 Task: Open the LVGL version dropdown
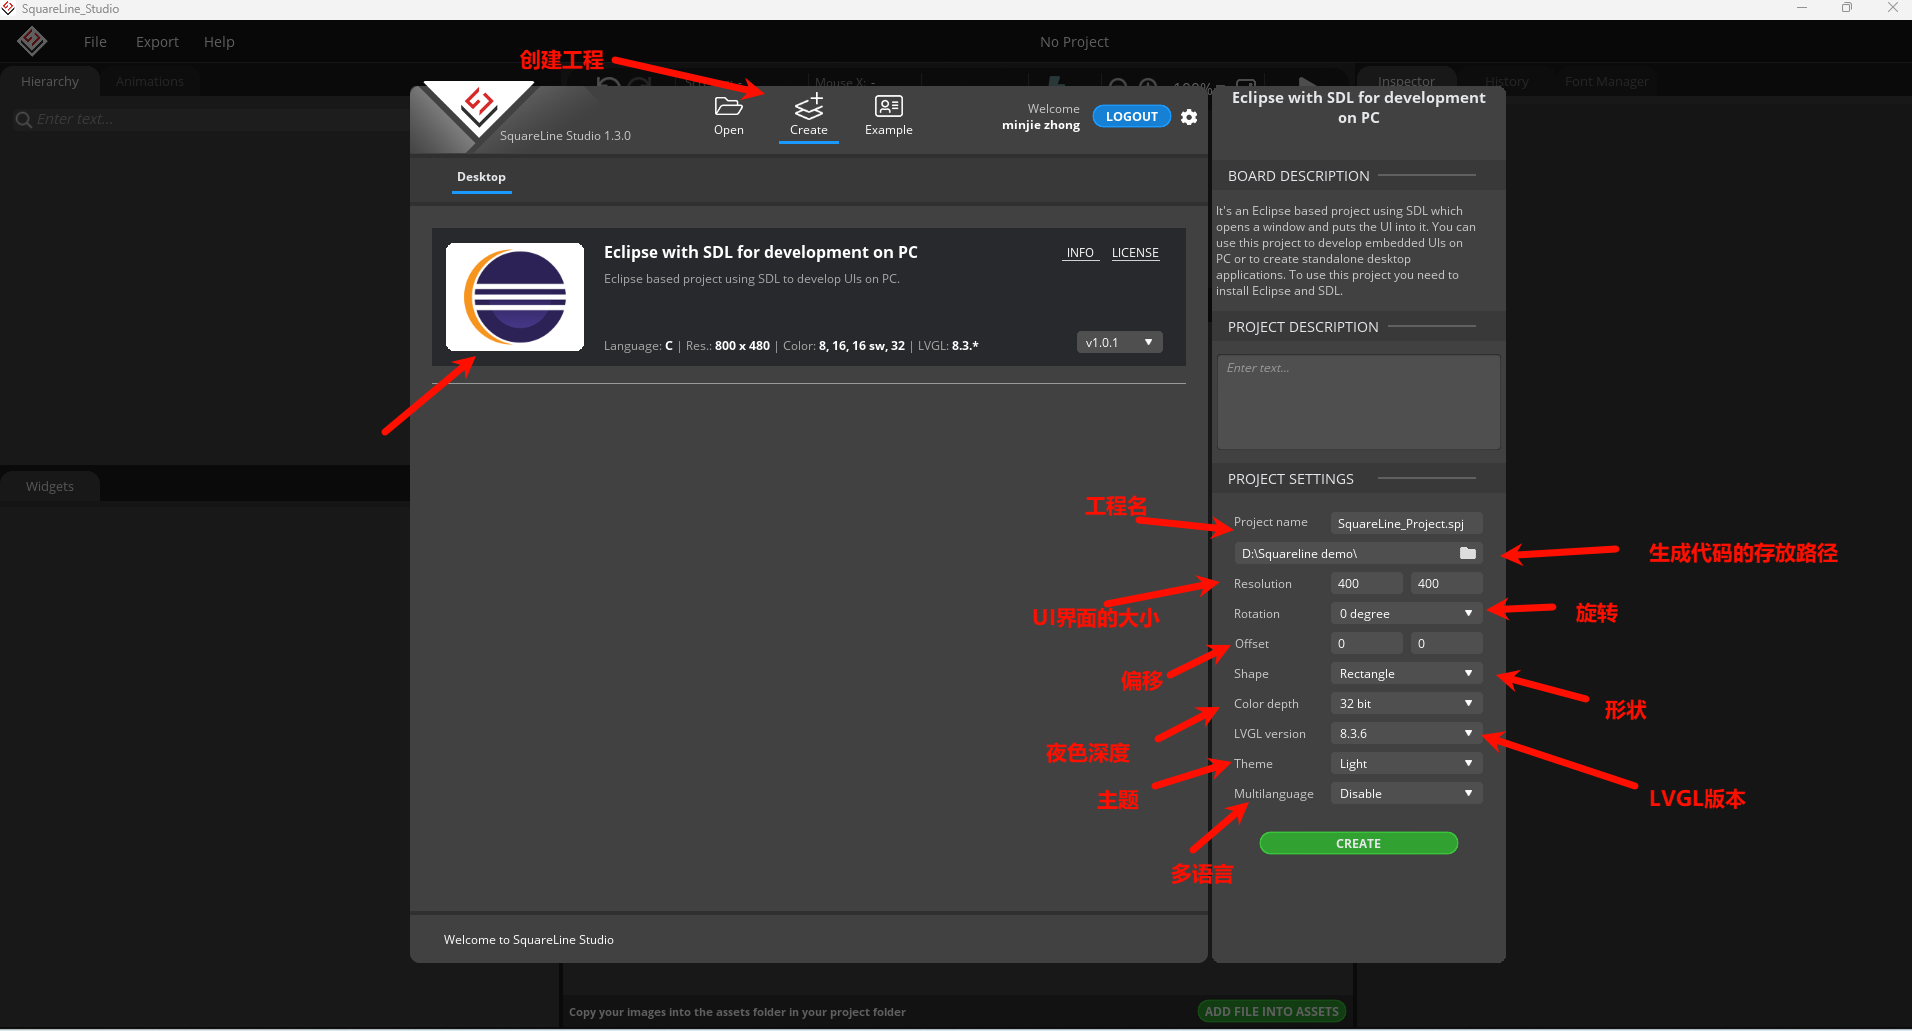[1405, 734]
